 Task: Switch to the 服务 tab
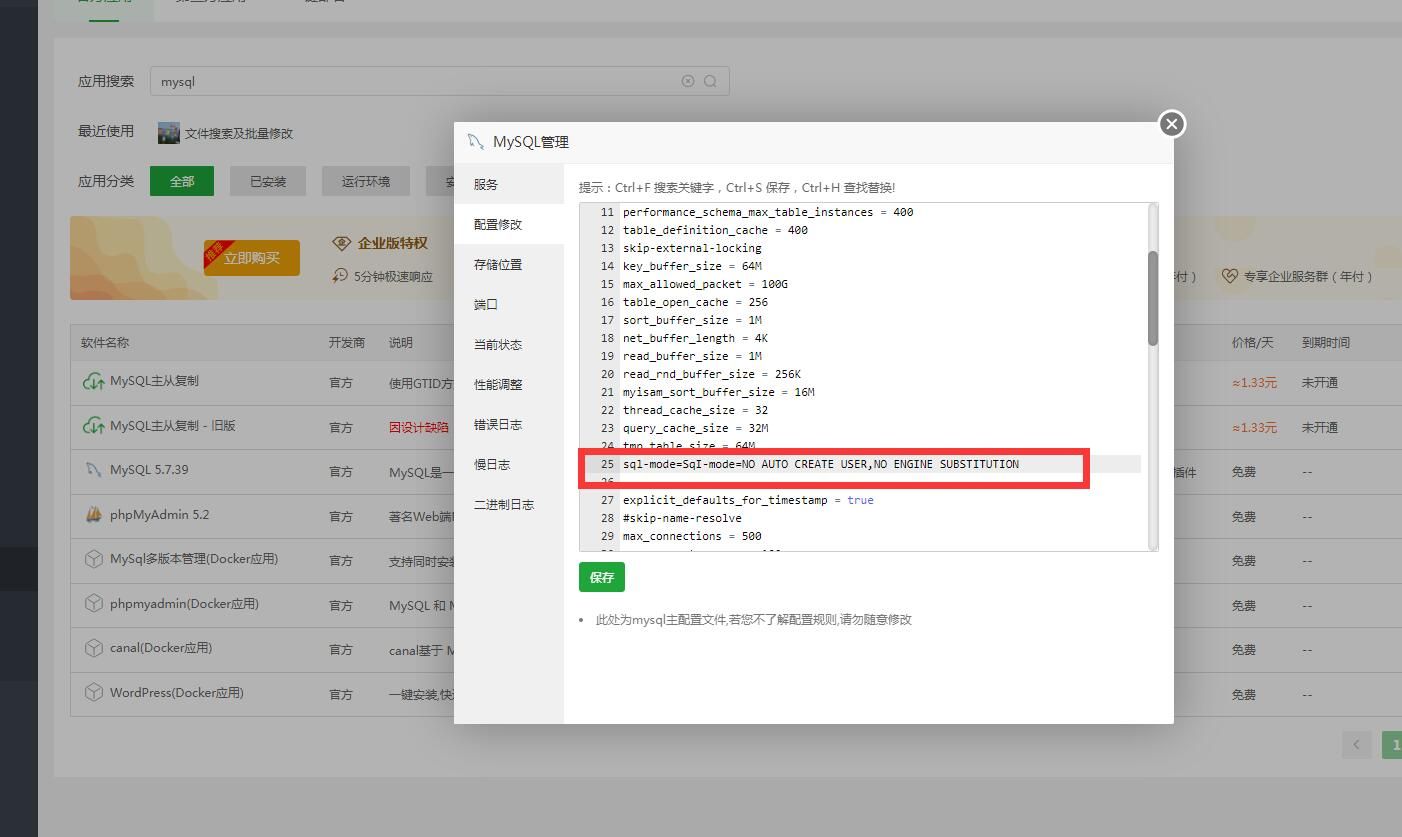[486, 184]
